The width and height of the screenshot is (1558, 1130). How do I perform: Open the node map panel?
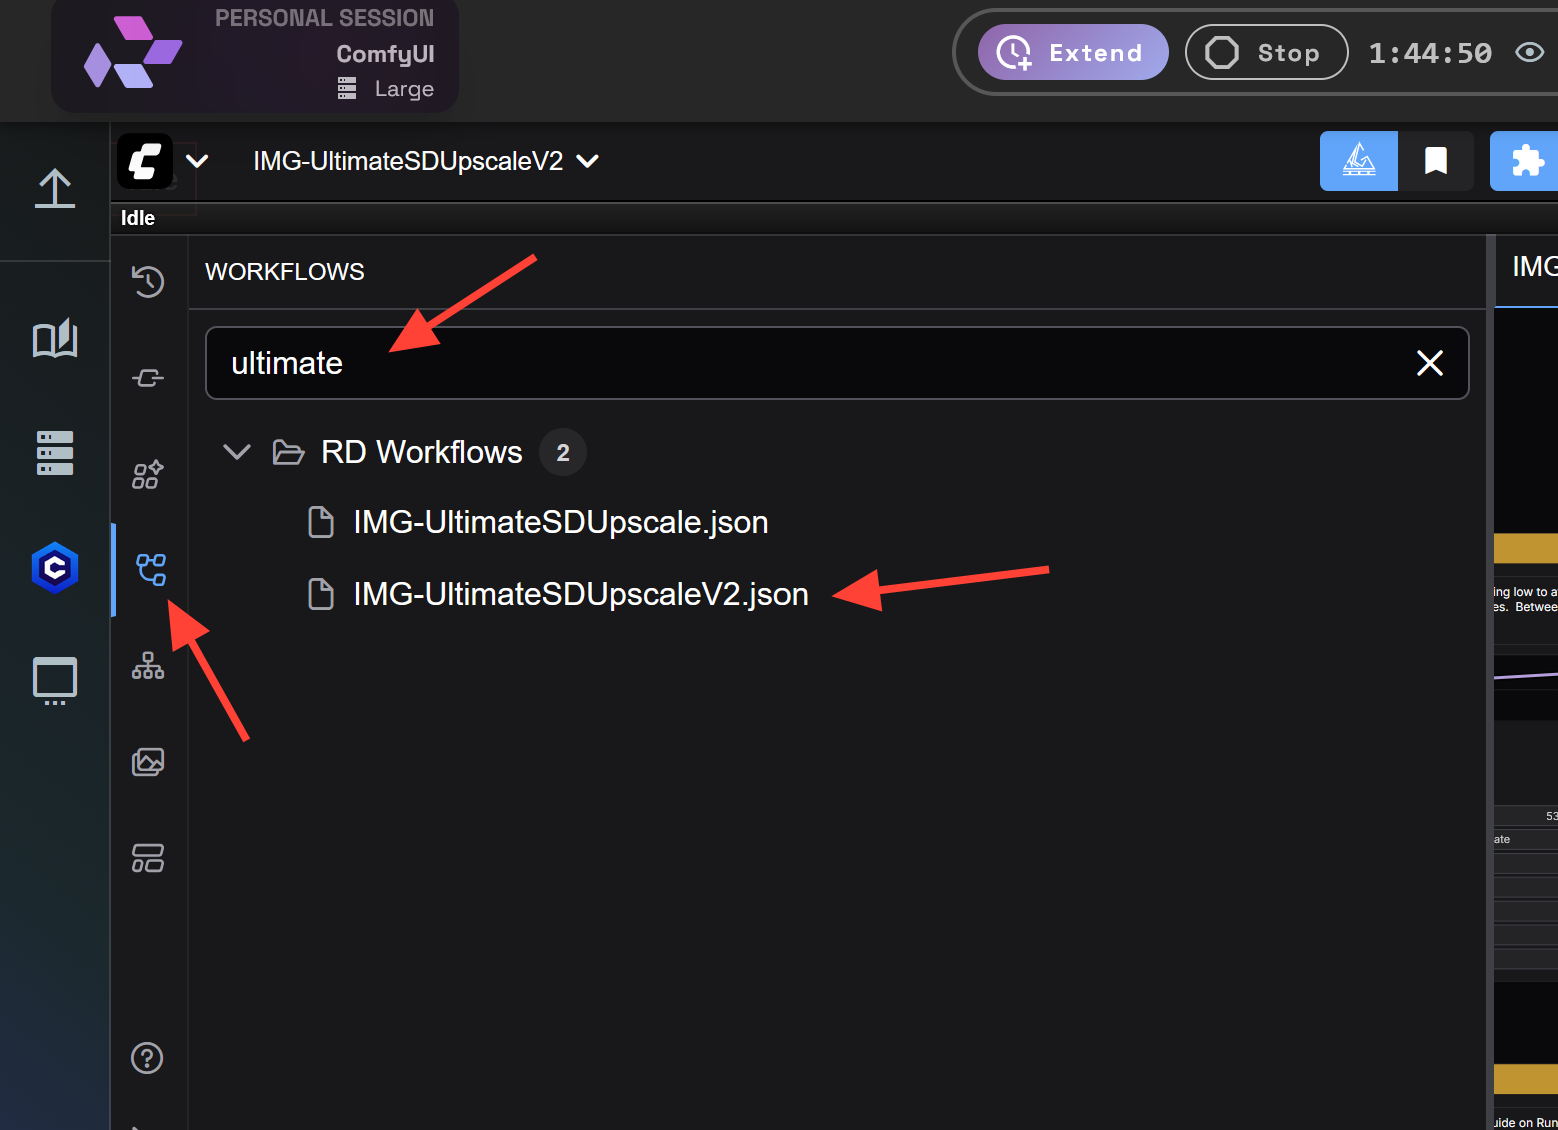point(148,666)
